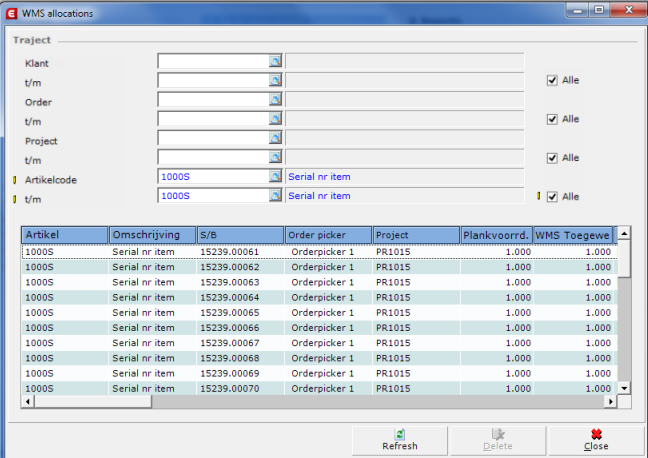
Task: Open lookup icon for Klant field
Action: click(x=275, y=62)
